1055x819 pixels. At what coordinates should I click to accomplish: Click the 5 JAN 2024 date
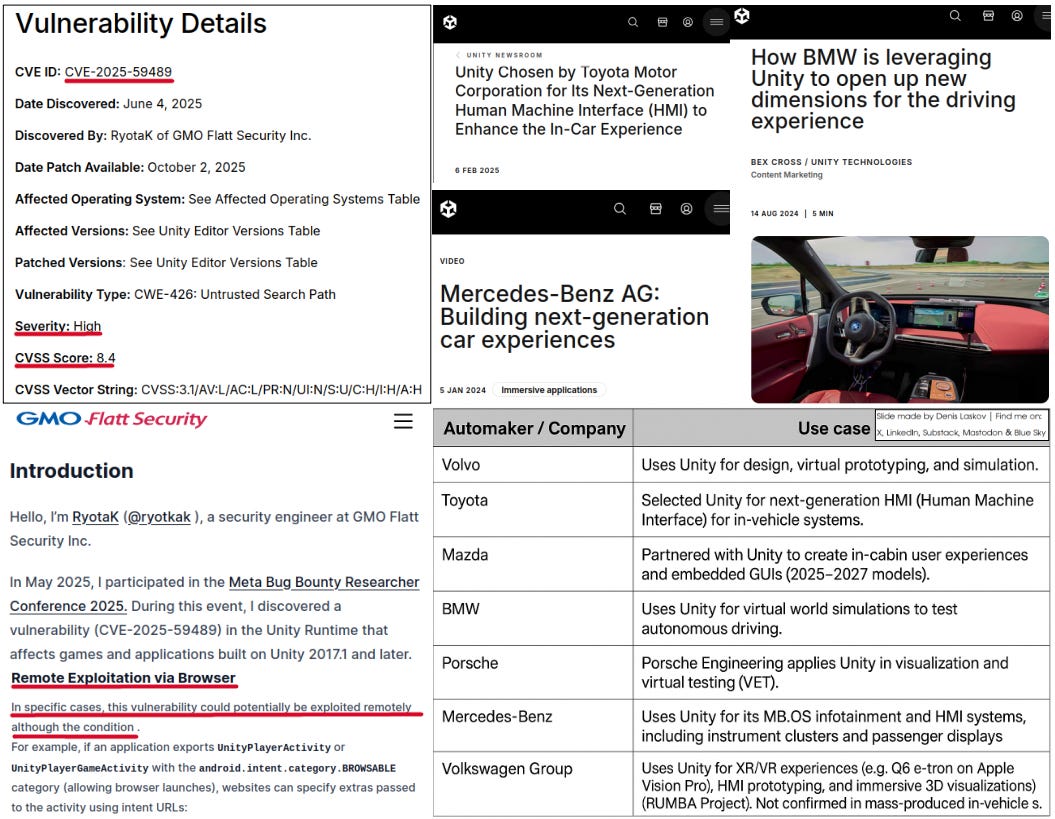(463, 390)
